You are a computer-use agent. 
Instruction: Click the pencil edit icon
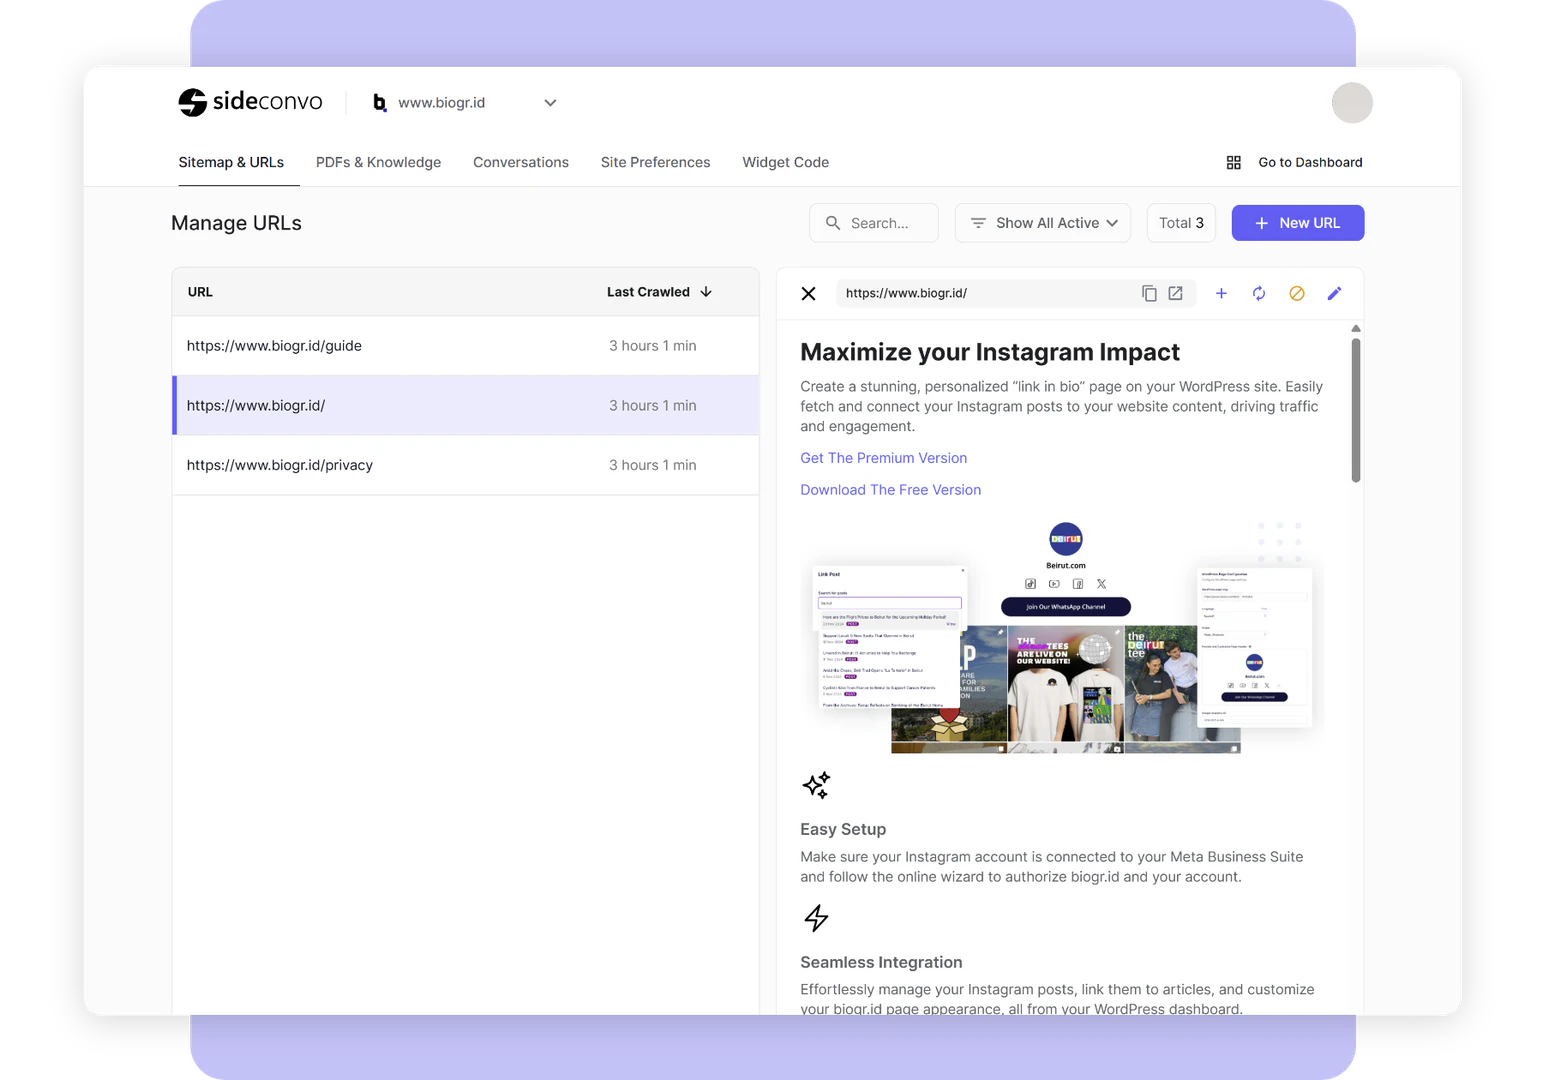[1334, 293]
